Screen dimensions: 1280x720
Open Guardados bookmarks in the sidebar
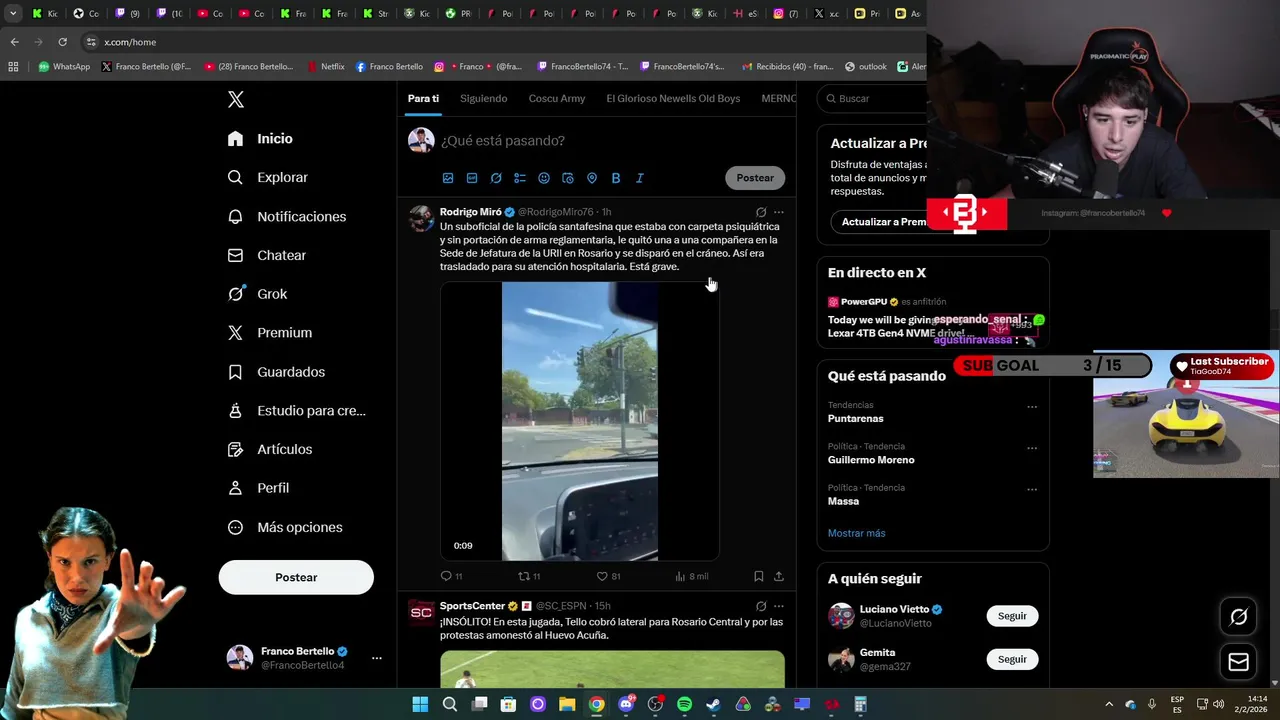(x=276, y=372)
